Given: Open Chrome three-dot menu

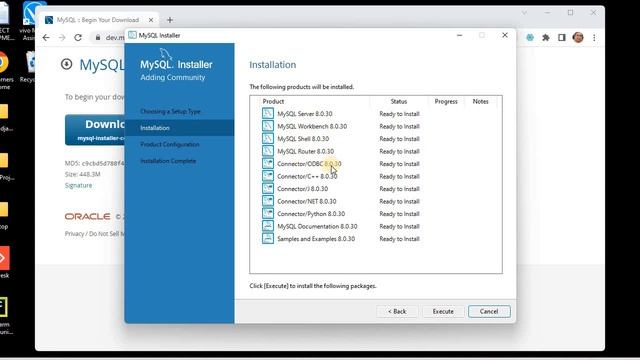Looking at the screenshot, I should click(x=594, y=38).
